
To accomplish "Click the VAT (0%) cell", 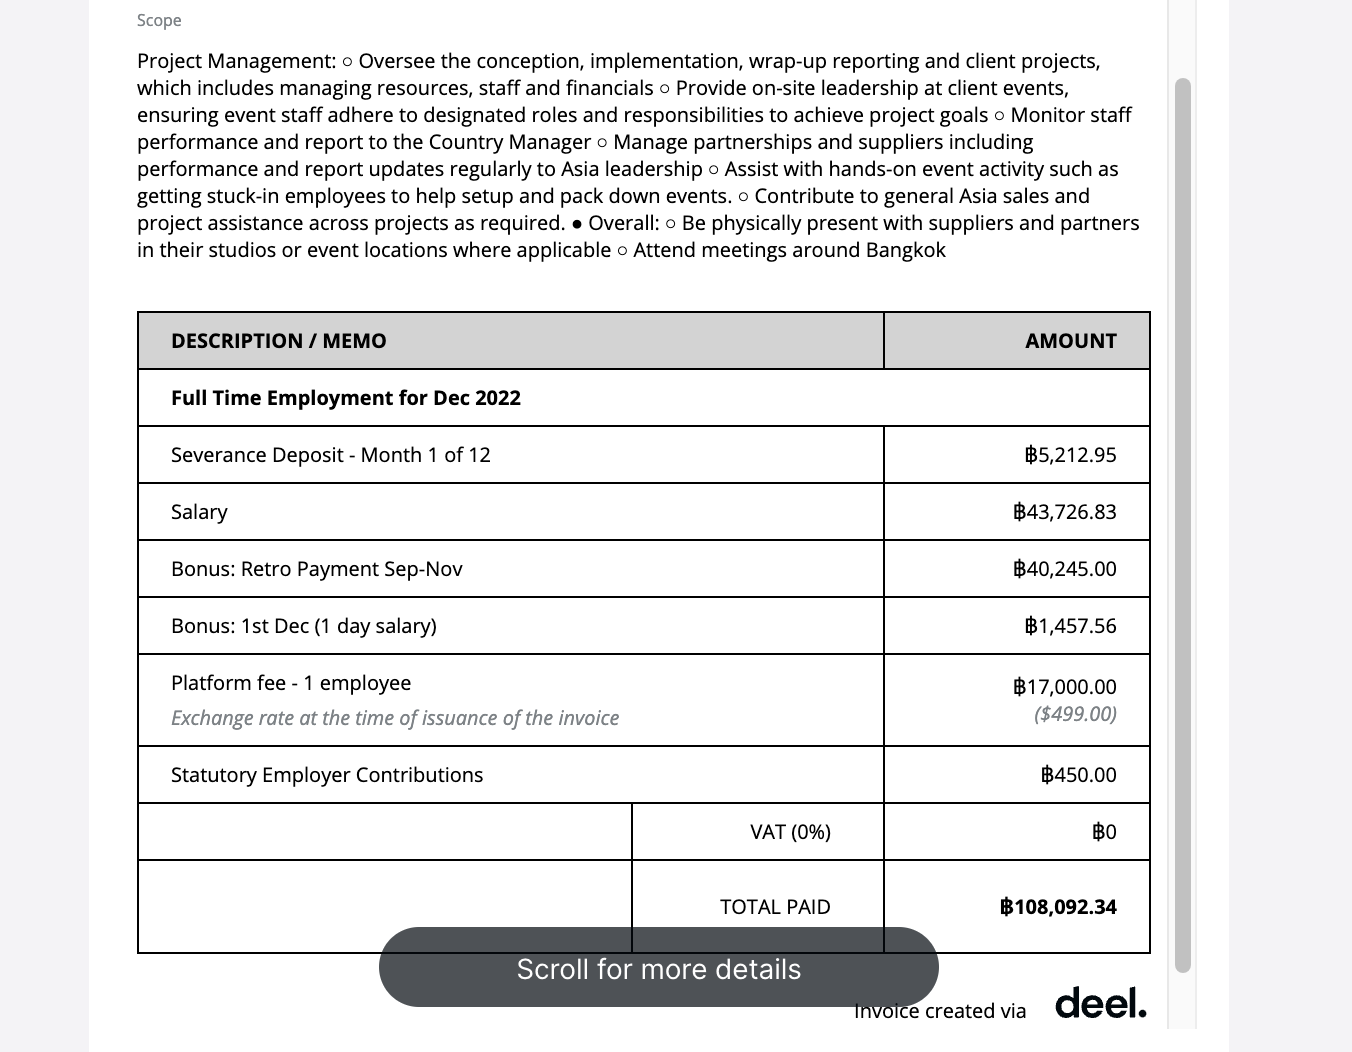I will point(789,831).
